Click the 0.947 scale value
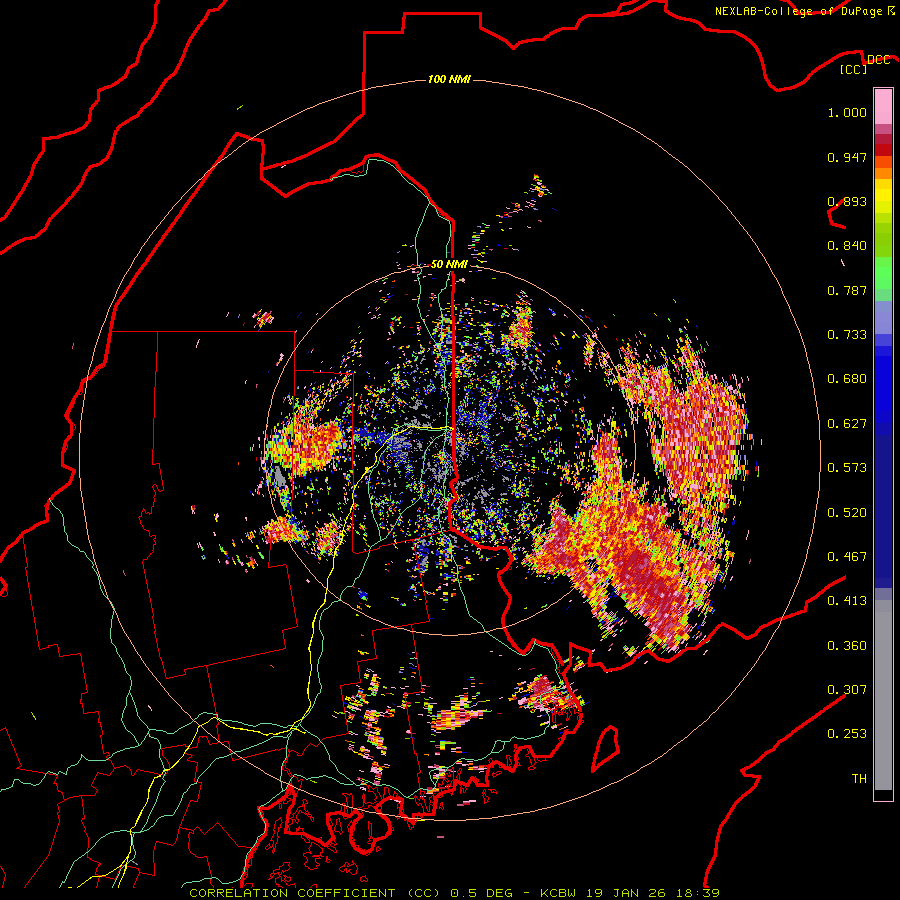The image size is (900, 900). pos(847,157)
